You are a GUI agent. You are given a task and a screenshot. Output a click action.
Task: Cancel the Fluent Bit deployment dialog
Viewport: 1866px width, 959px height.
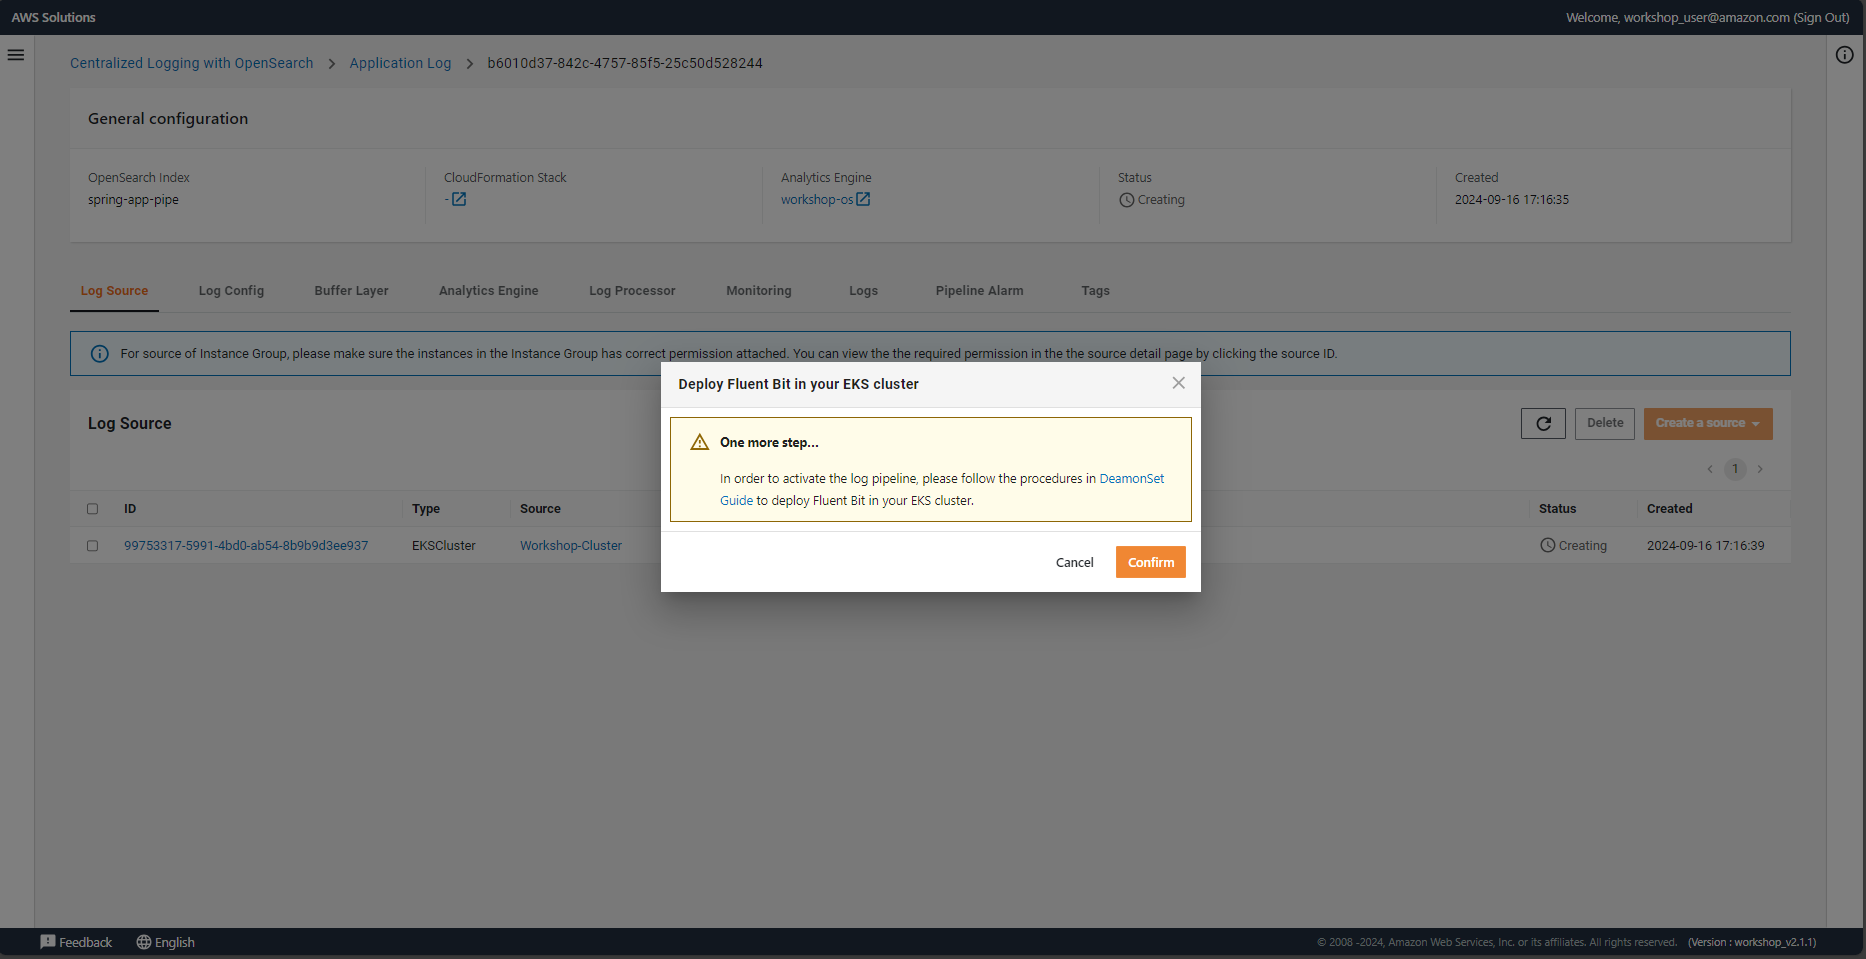click(x=1075, y=562)
